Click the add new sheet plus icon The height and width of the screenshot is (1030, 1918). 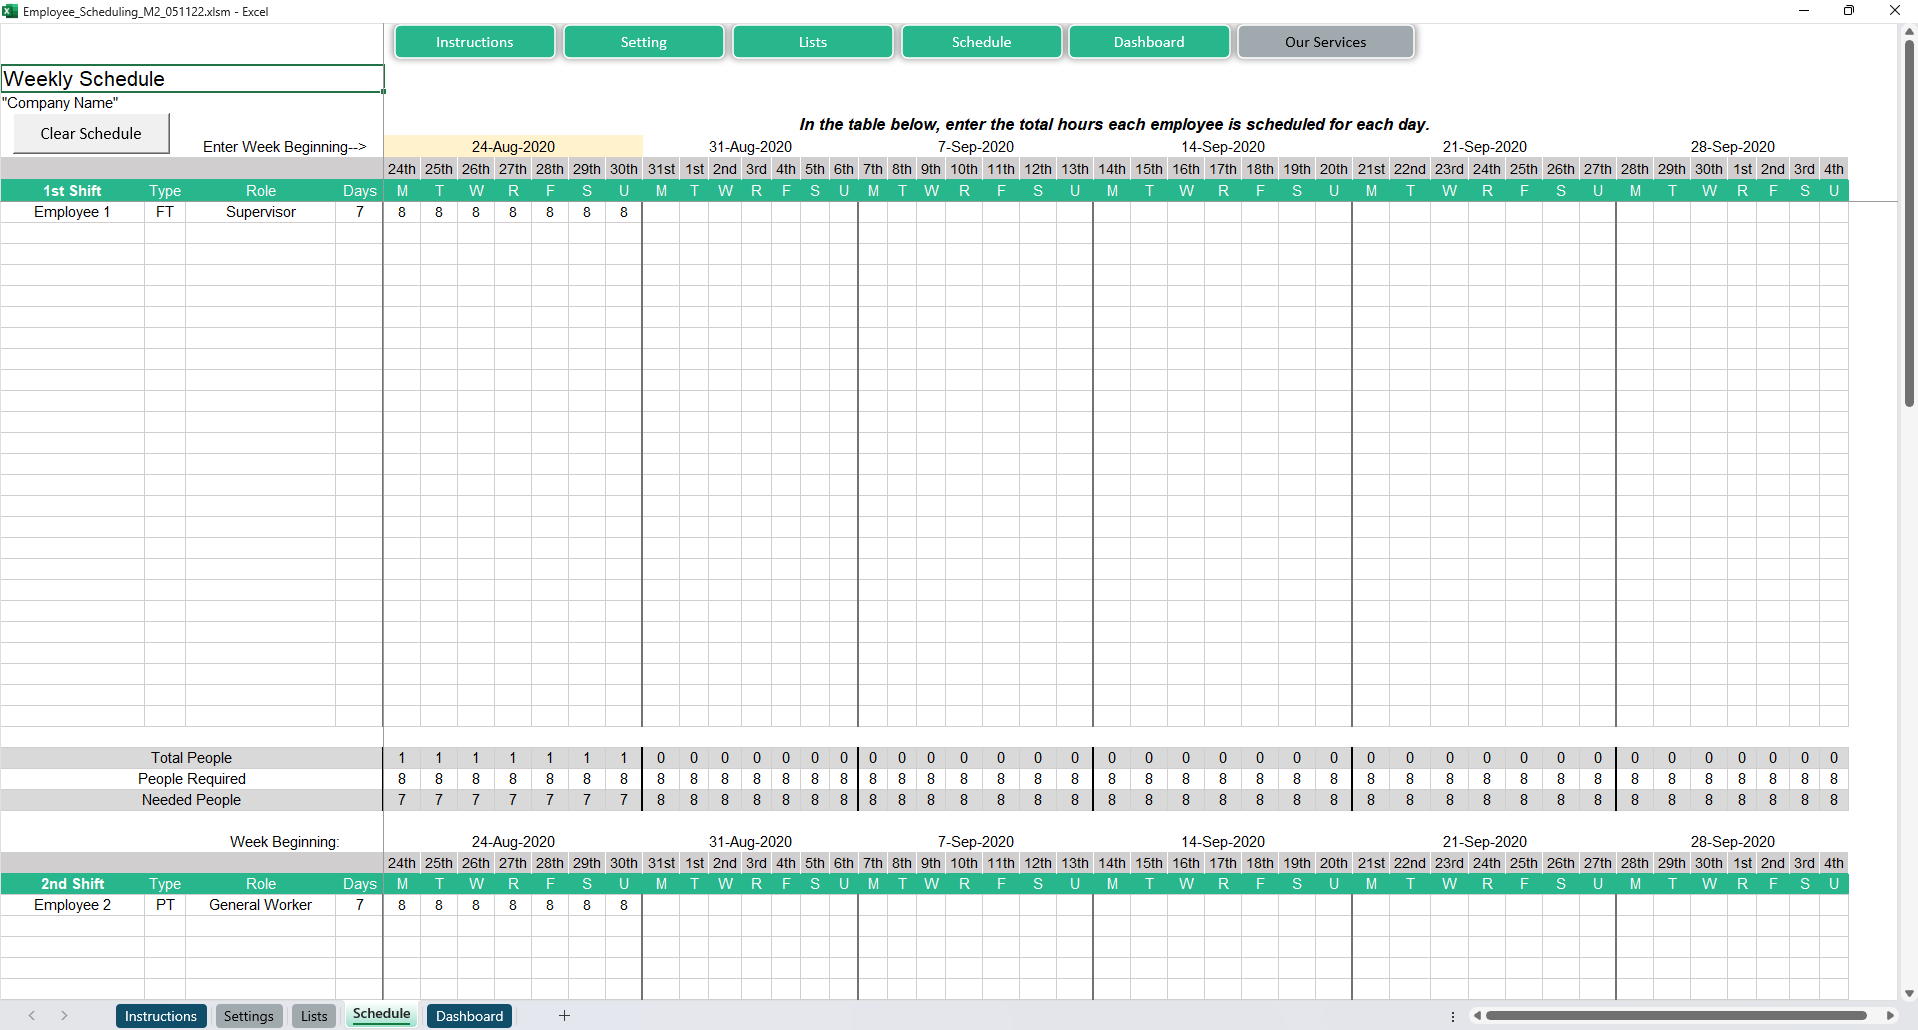click(564, 1016)
